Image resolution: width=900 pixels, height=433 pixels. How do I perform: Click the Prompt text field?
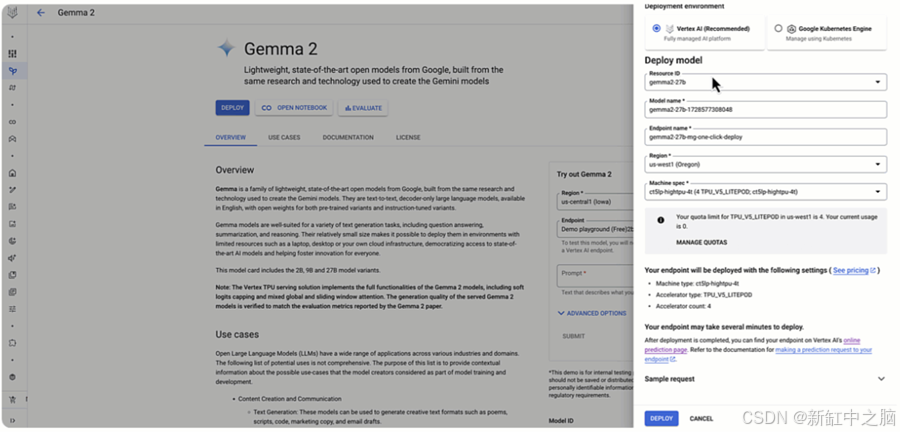(x=595, y=276)
